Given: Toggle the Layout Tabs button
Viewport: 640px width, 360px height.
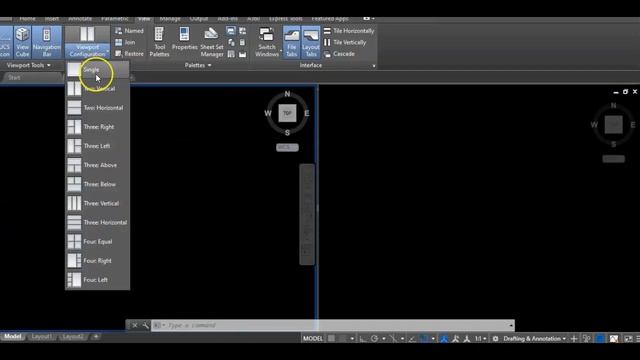Looking at the screenshot, I should pyautogui.click(x=311, y=42).
